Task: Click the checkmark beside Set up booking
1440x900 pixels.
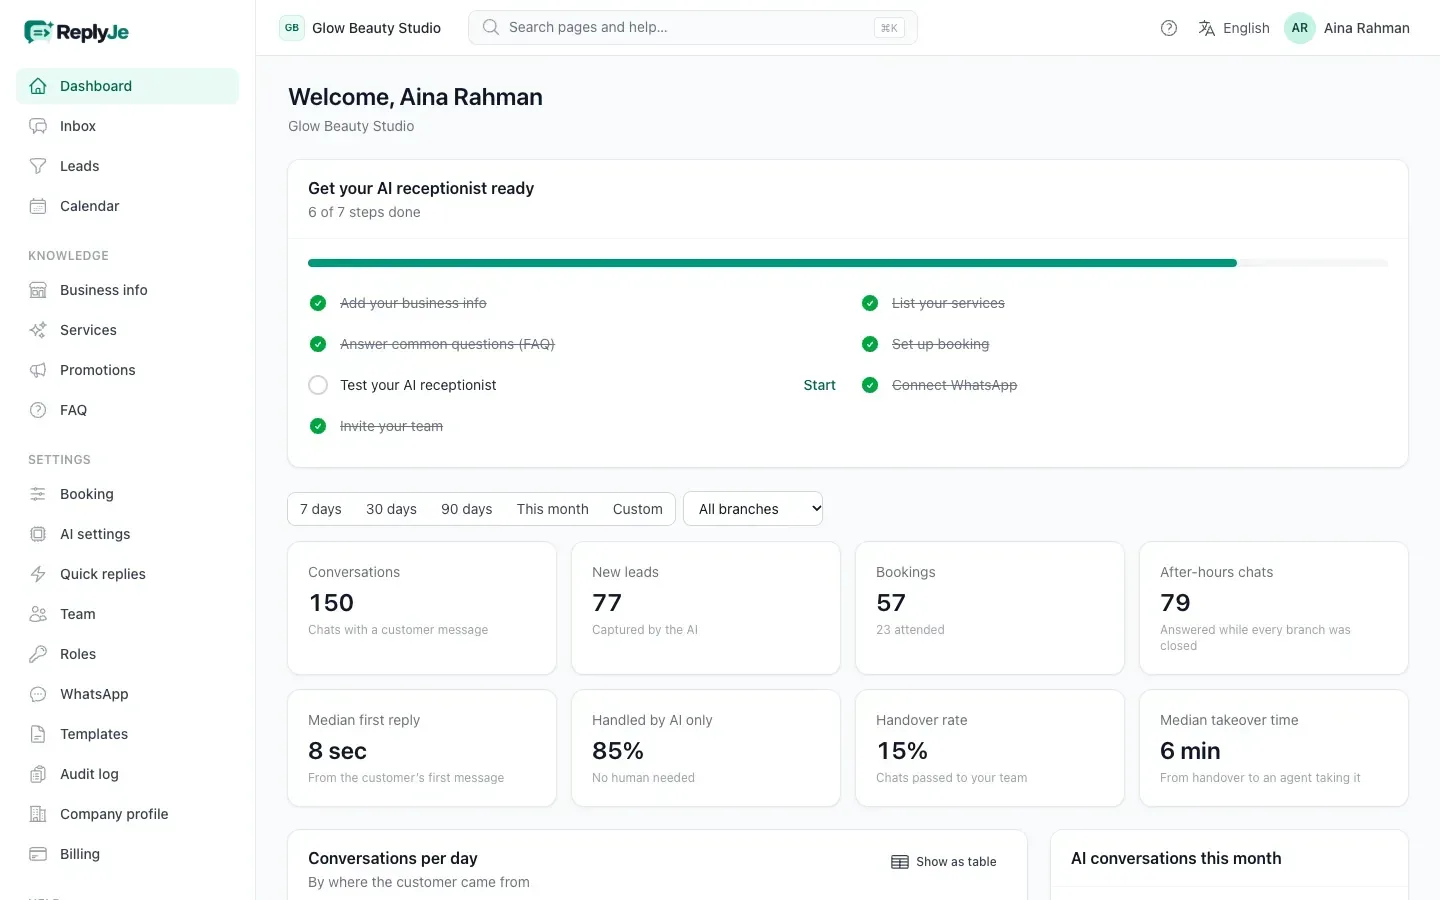Action: 870,344
